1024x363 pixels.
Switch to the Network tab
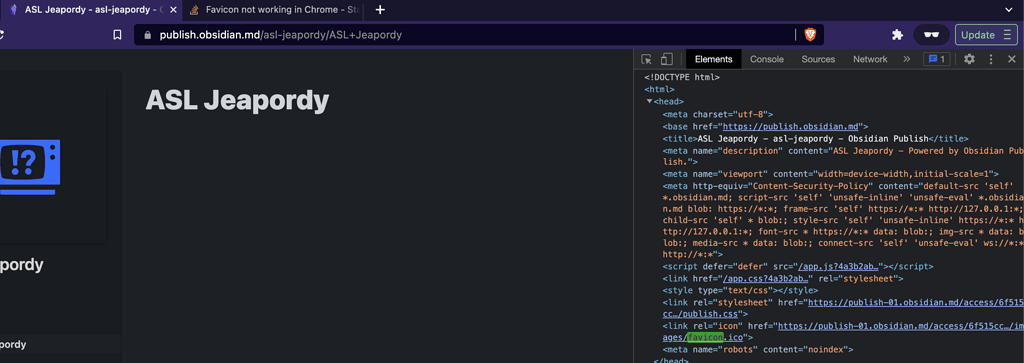(x=870, y=59)
